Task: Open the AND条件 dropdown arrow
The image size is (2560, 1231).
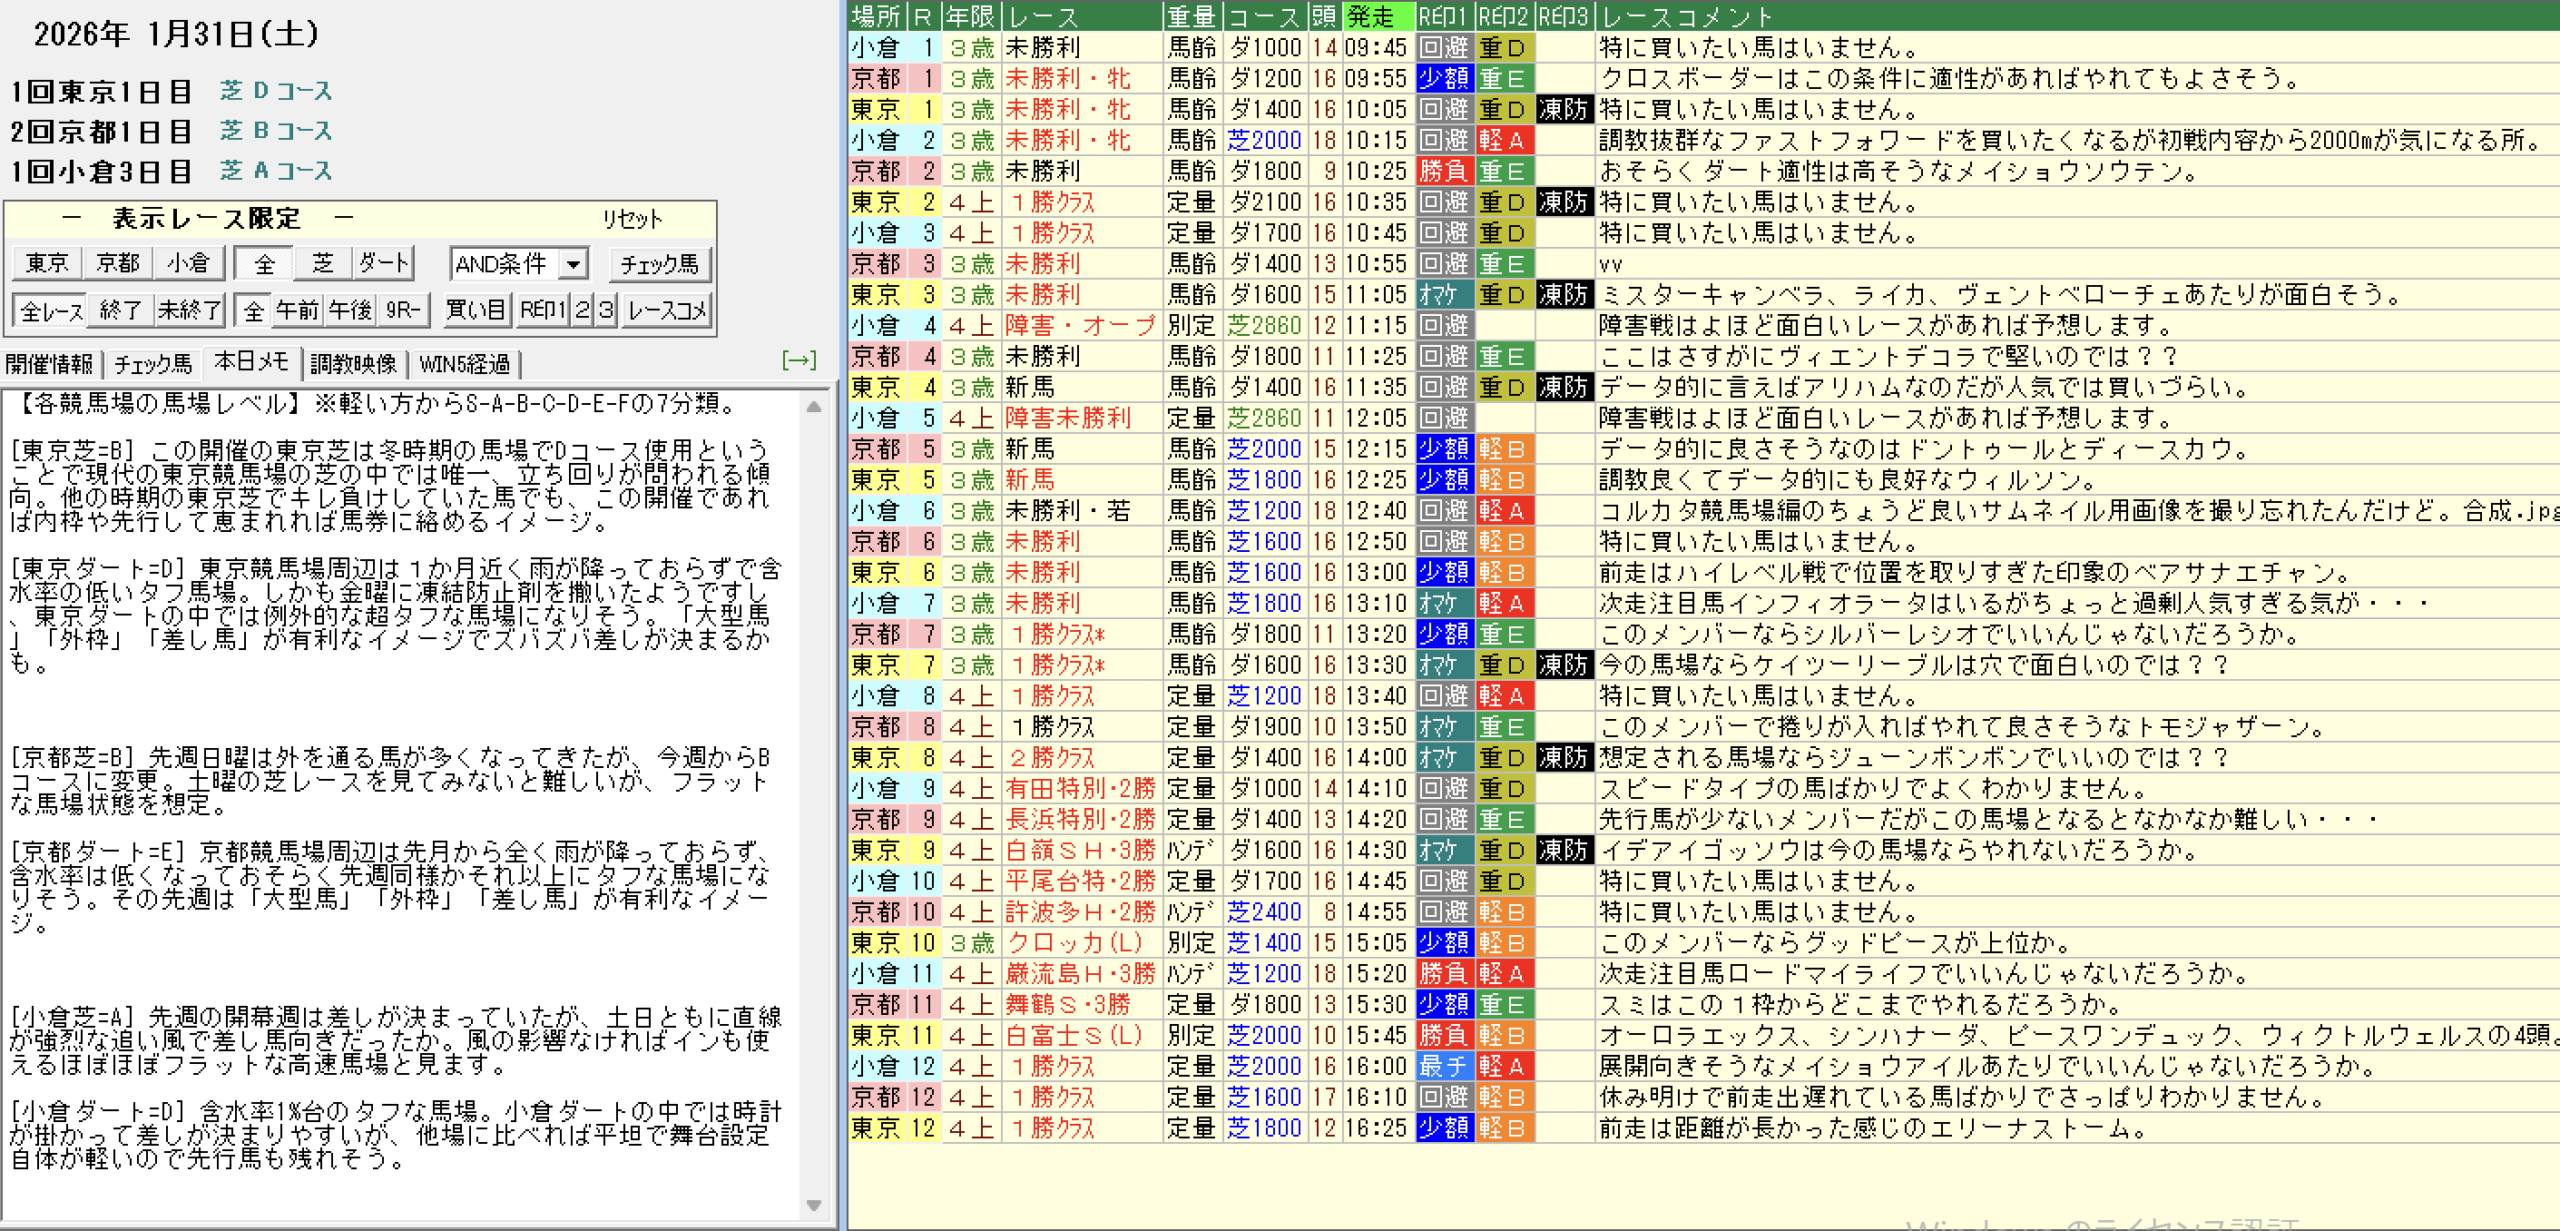Action: [x=573, y=264]
